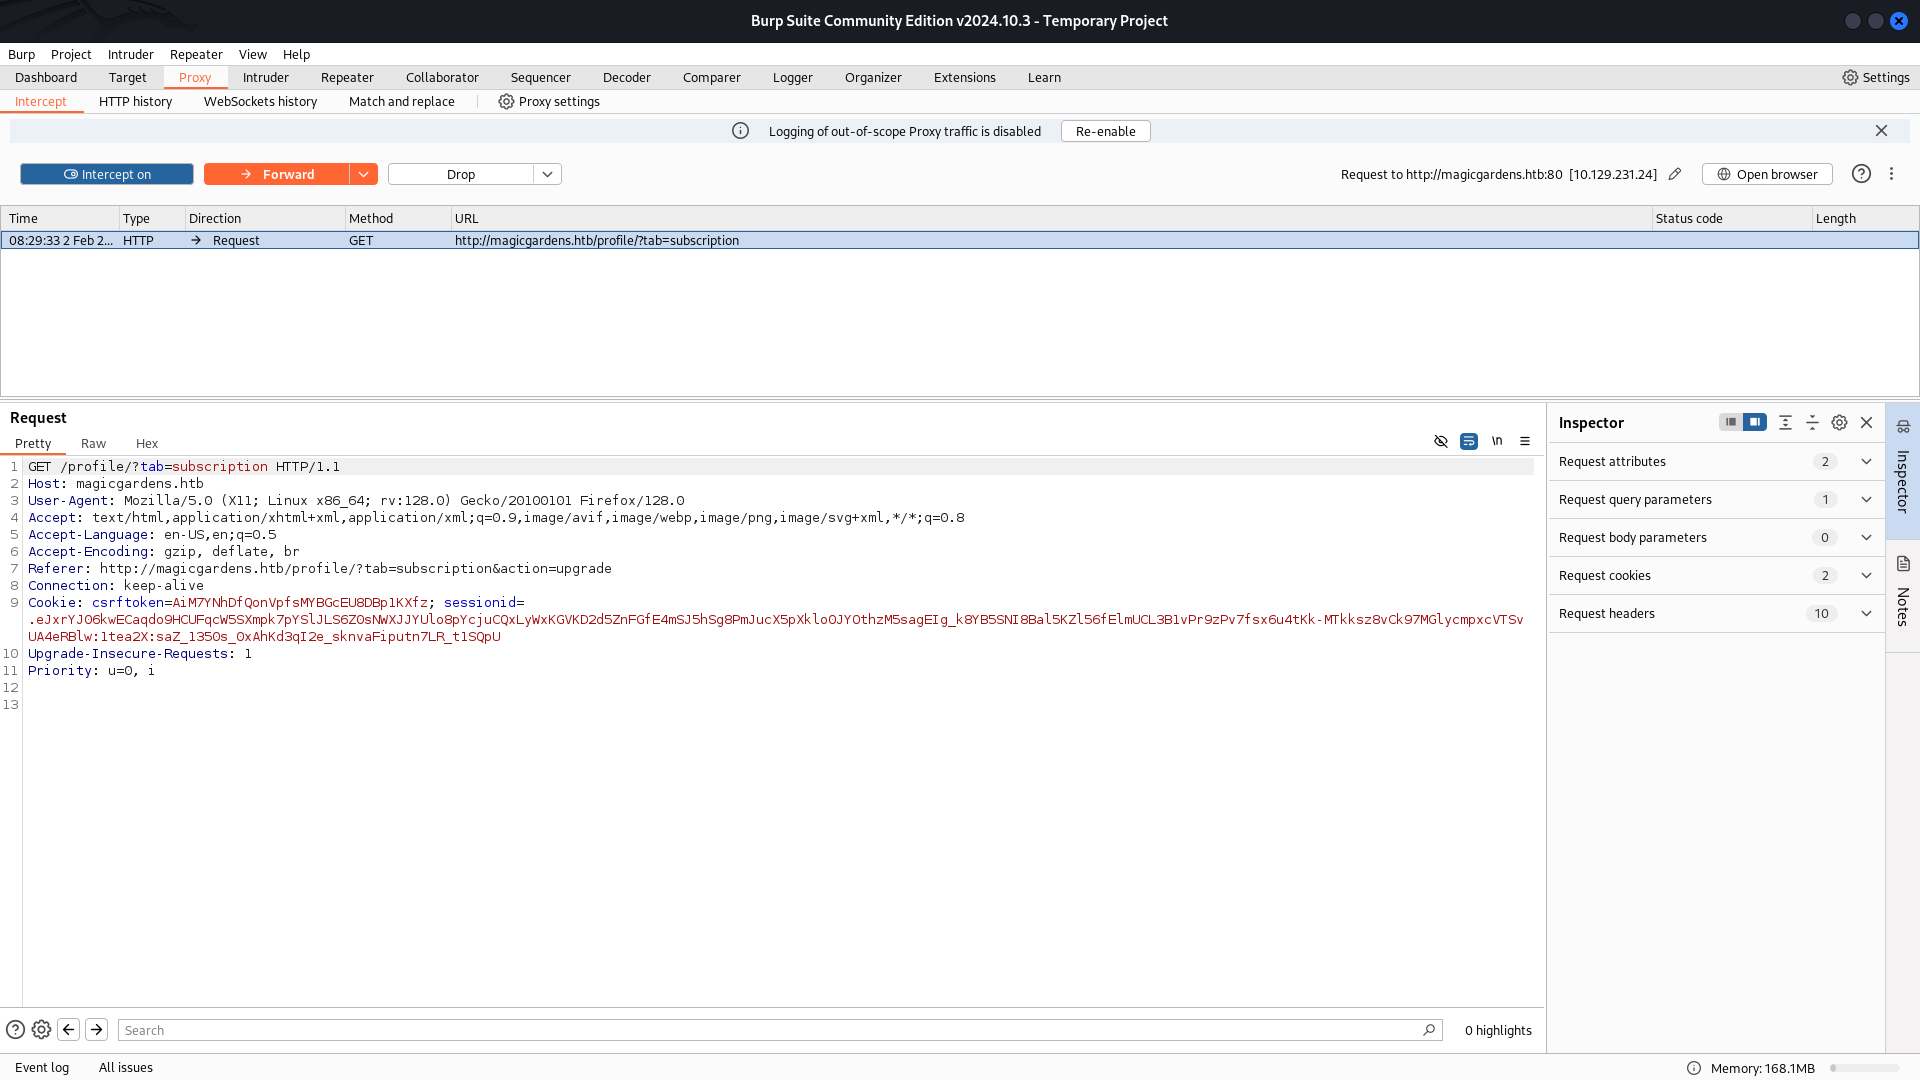Collapse all Inspector sections icon
The width and height of the screenshot is (1920, 1080).
pyautogui.click(x=1812, y=423)
